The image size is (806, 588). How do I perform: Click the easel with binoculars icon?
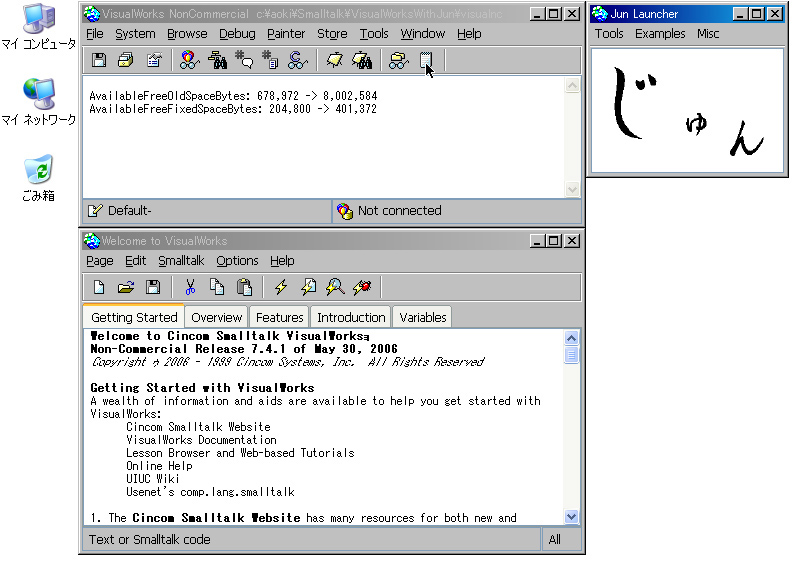click(x=362, y=60)
